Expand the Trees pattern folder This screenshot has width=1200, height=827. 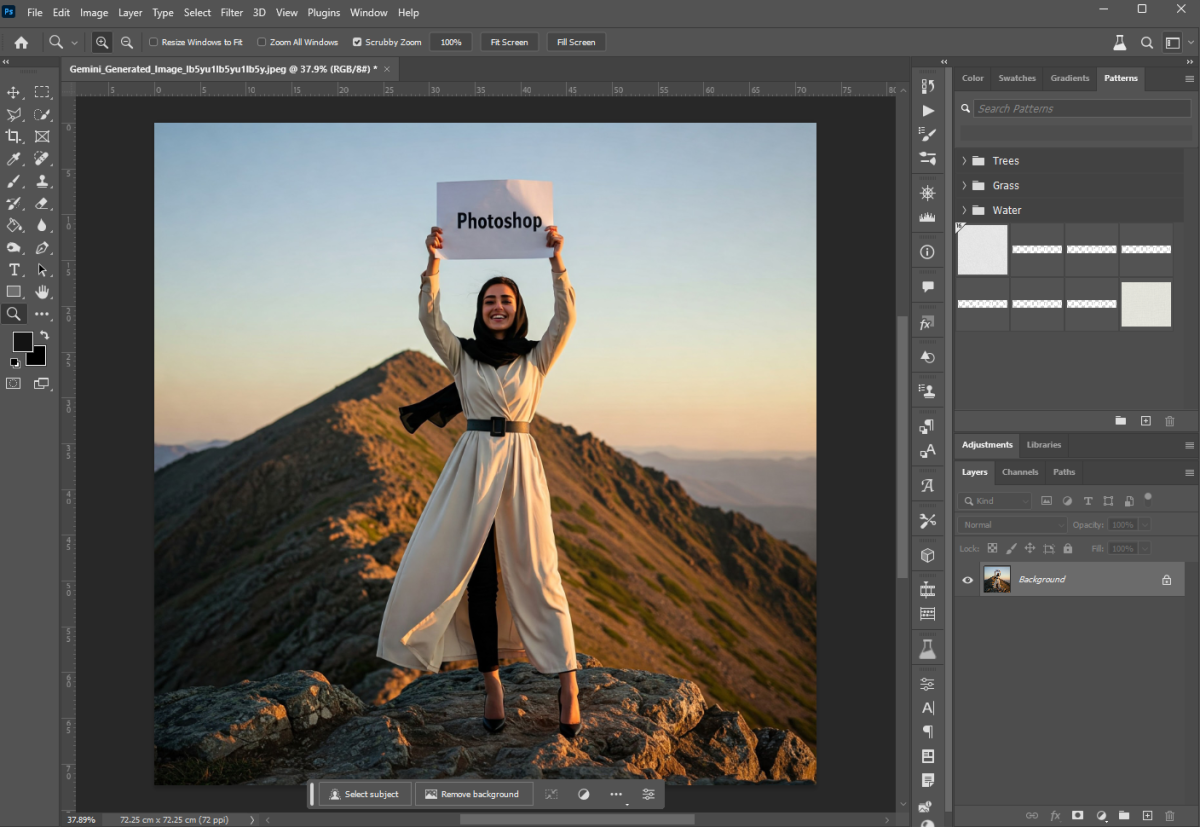pyautogui.click(x=964, y=161)
